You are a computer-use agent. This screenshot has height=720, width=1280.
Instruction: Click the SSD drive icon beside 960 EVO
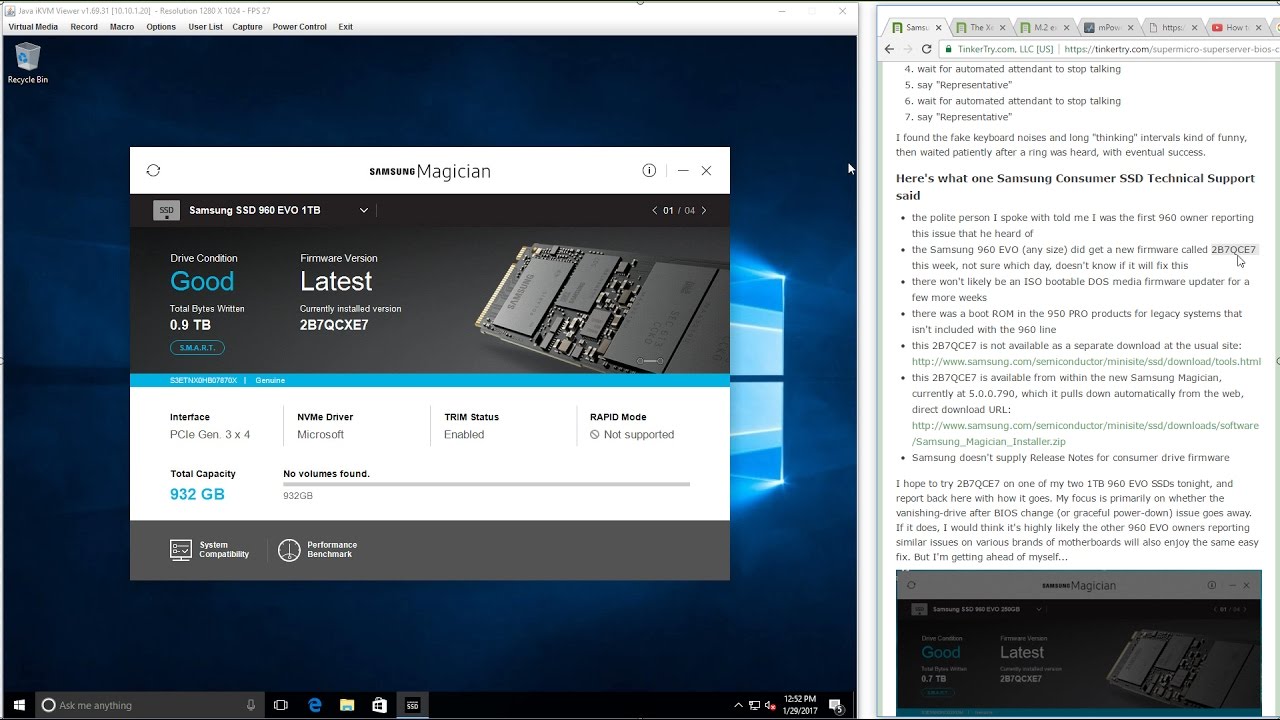pyautogui.click(x=166, y=210)
